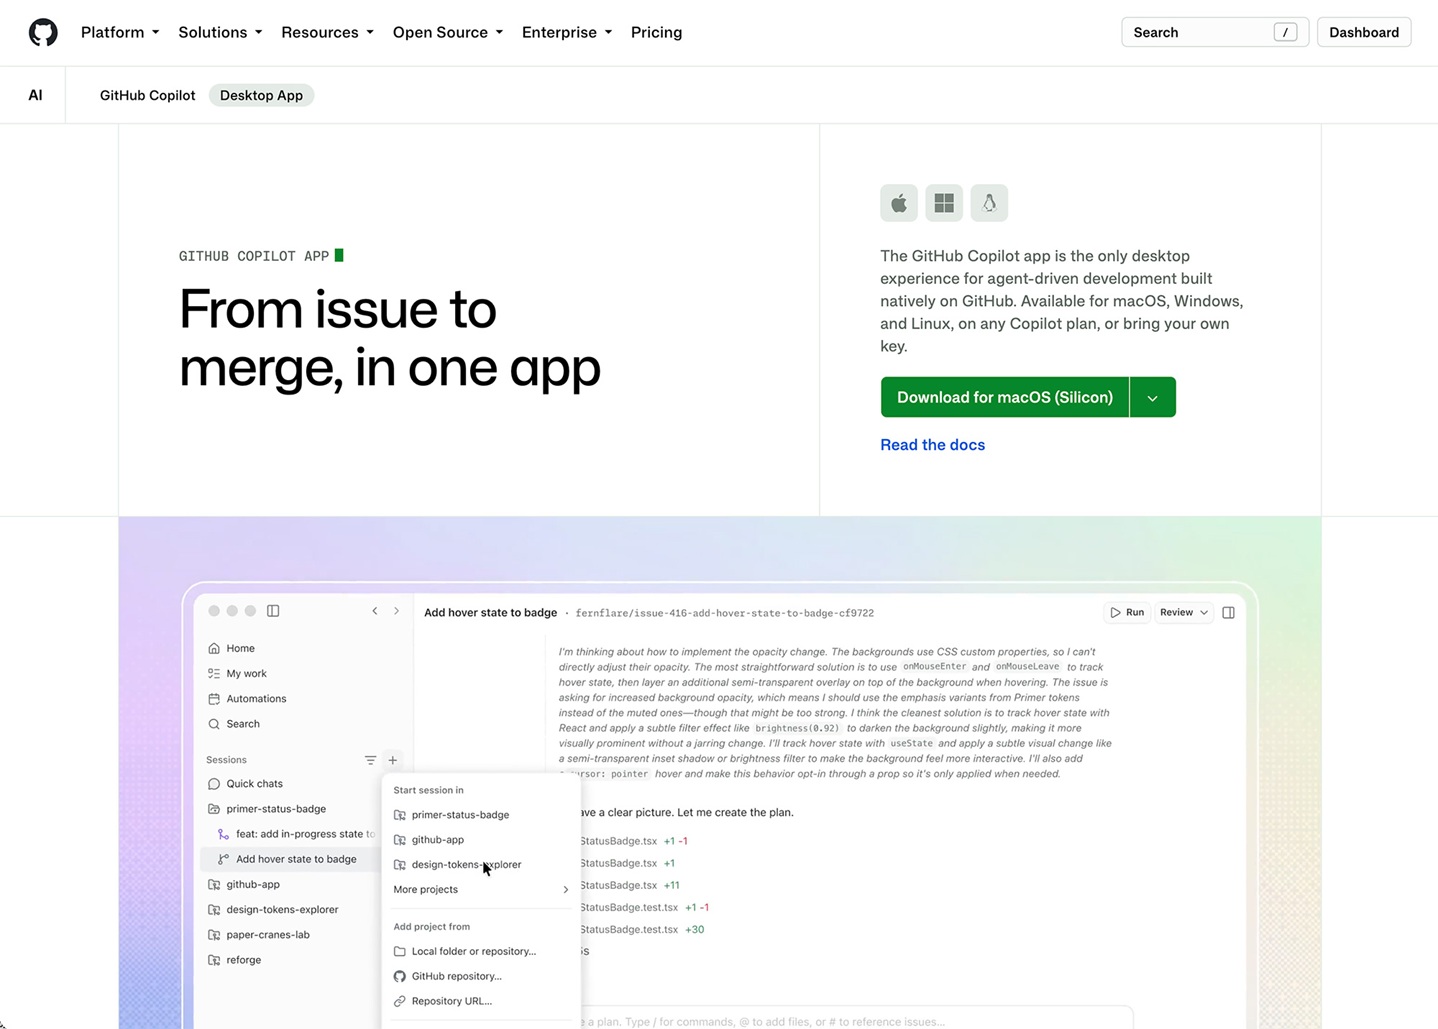The width and height of the screenshot is (1438, 1029).
Task: Go forward with the right chevron arrow
Action: click(396, 611)
